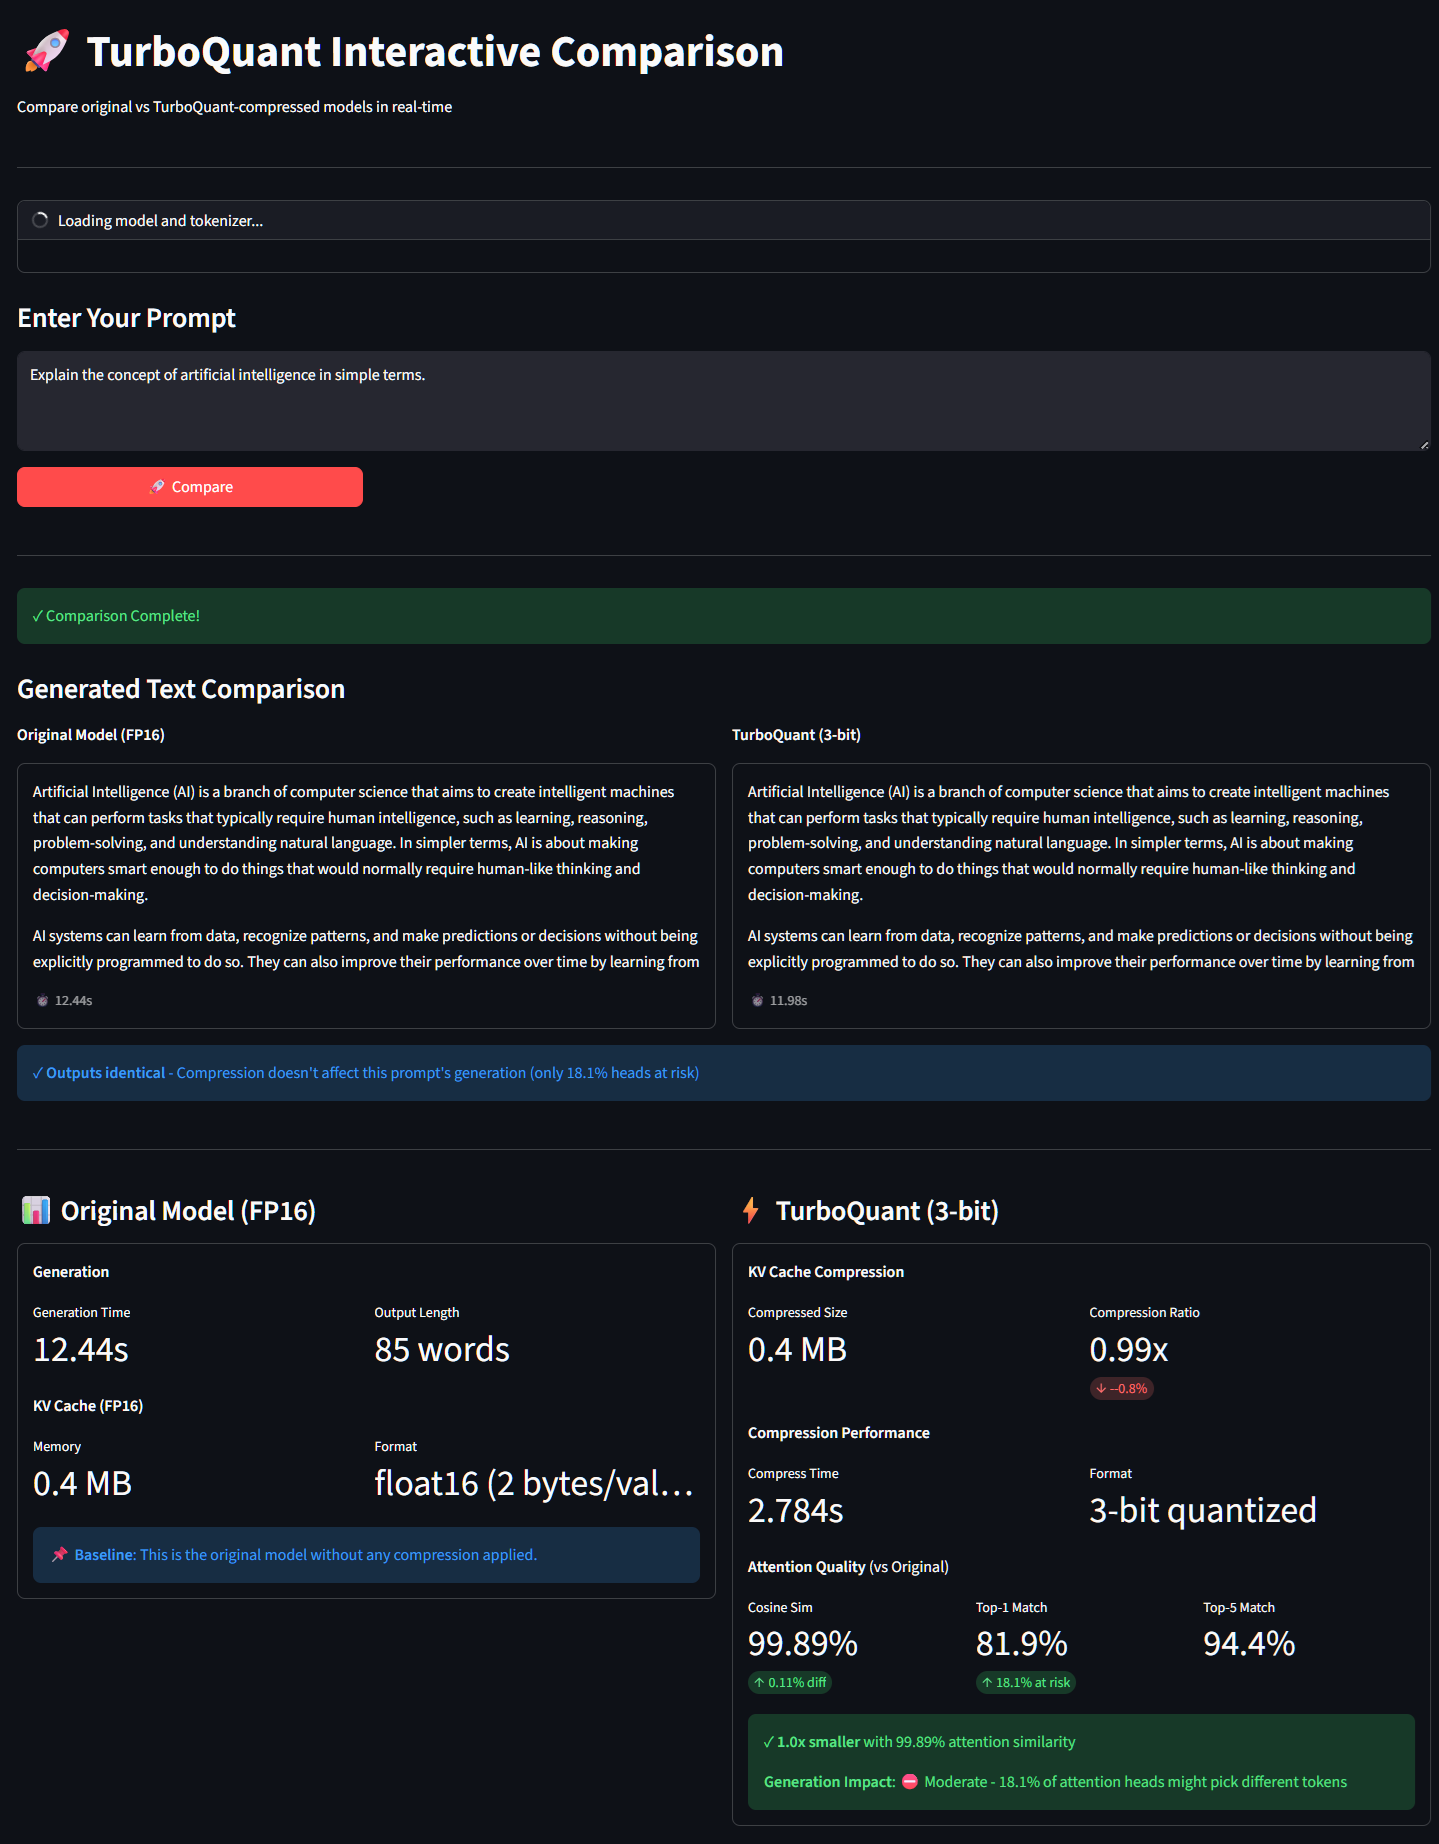The image size is (1439, 1844).
Task: Click the textarea resize handle corner
Action: (1424, 445)
